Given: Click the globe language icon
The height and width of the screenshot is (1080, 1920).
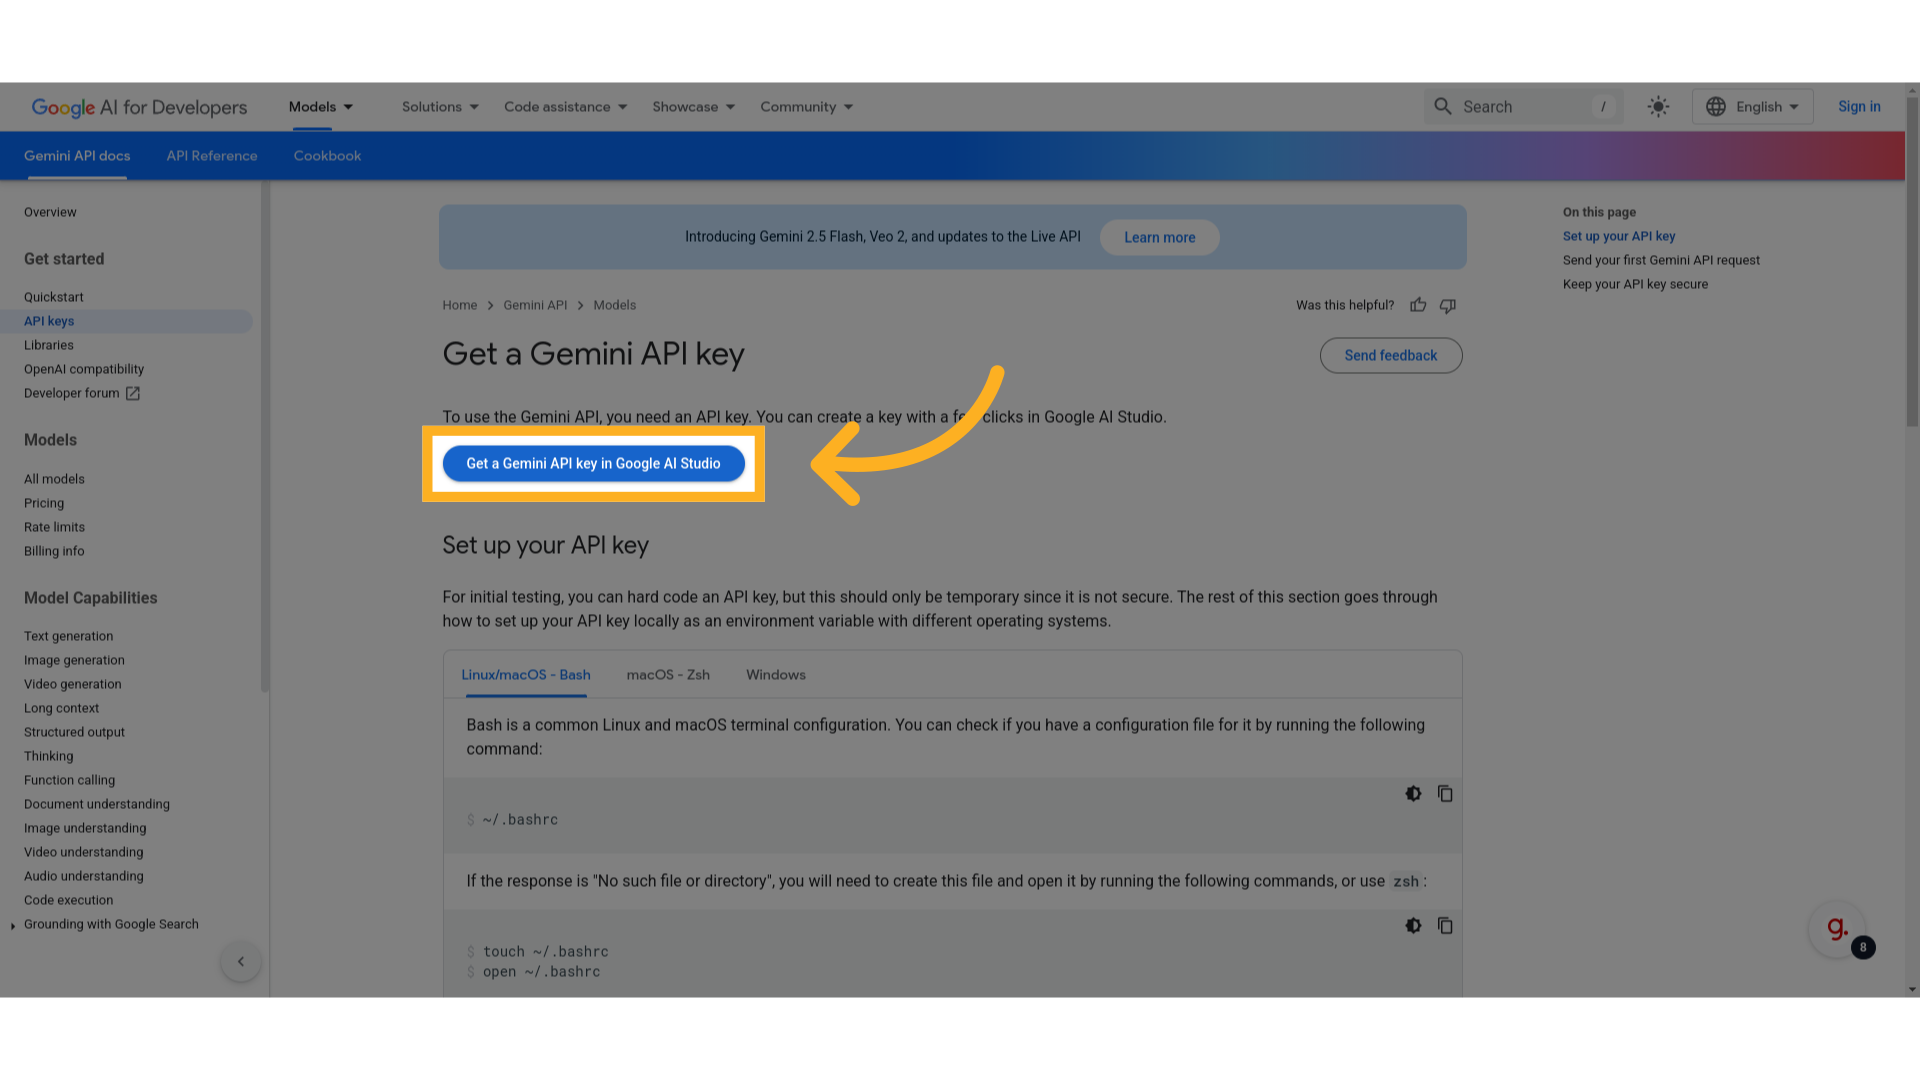Looking at the screenshot, I should 1716,106.
